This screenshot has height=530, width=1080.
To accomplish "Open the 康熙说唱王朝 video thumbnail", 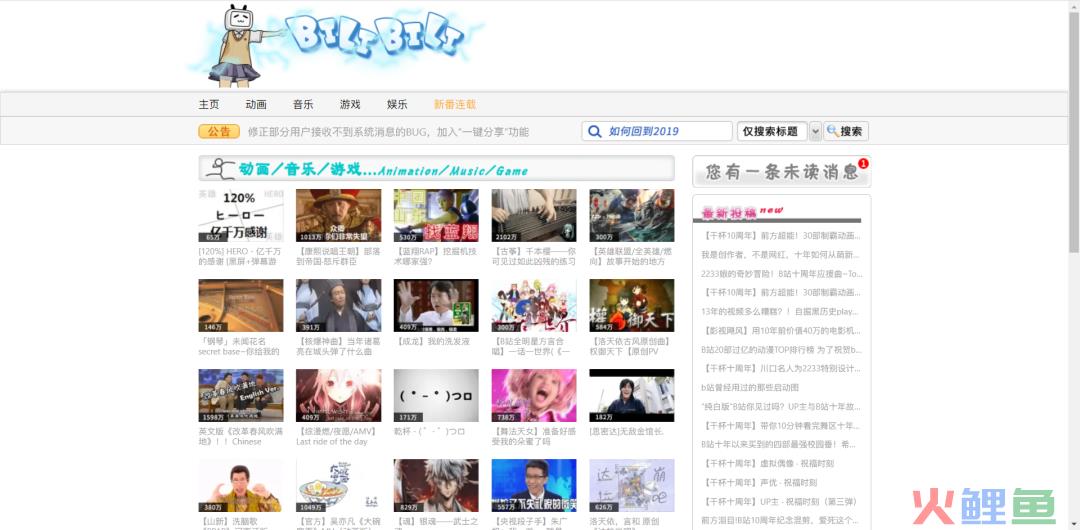I will [338, 216].
